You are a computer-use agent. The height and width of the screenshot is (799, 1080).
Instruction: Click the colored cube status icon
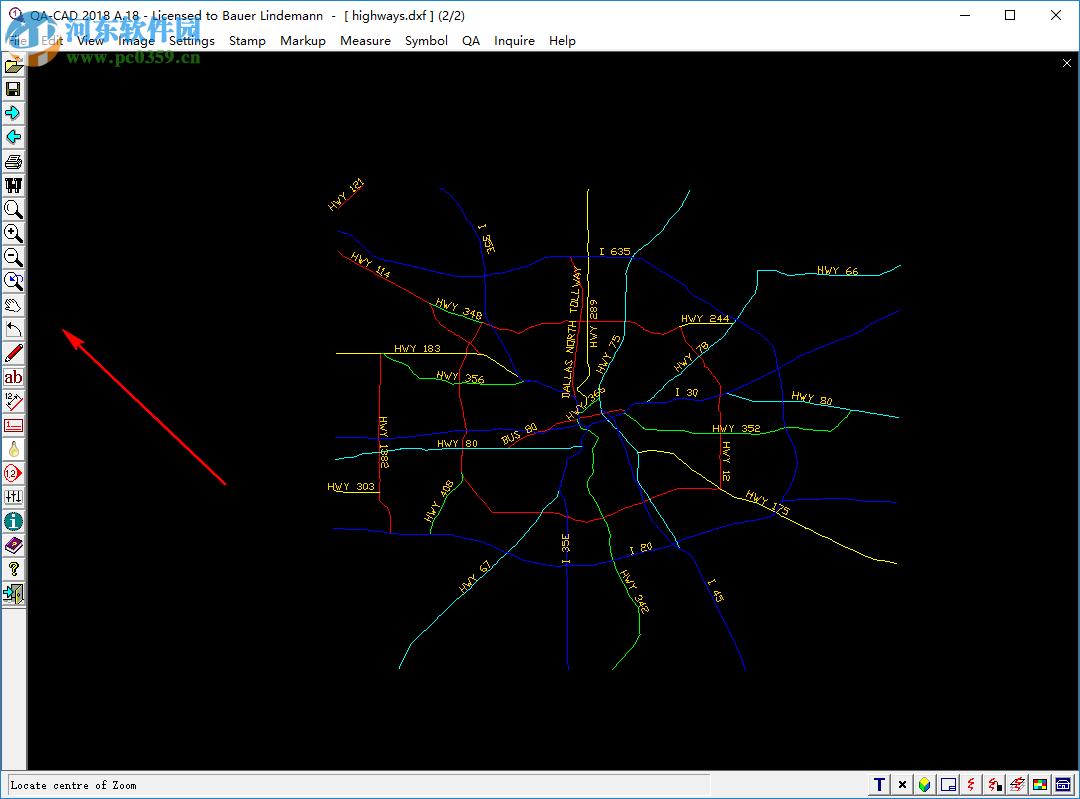[925, 785]
